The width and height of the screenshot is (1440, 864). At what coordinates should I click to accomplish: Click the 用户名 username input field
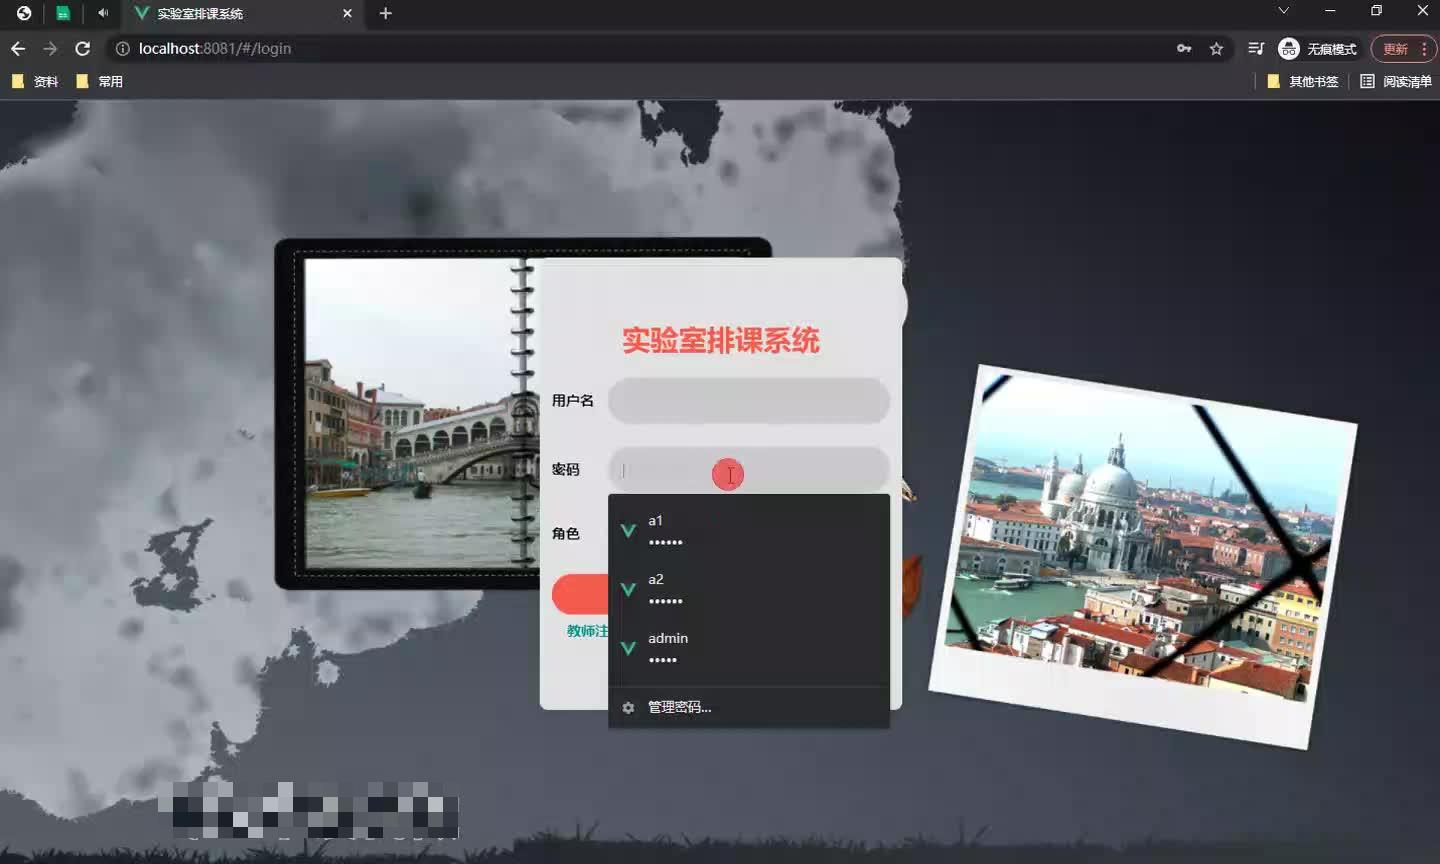pyautogui.click(x=748, y=401)
